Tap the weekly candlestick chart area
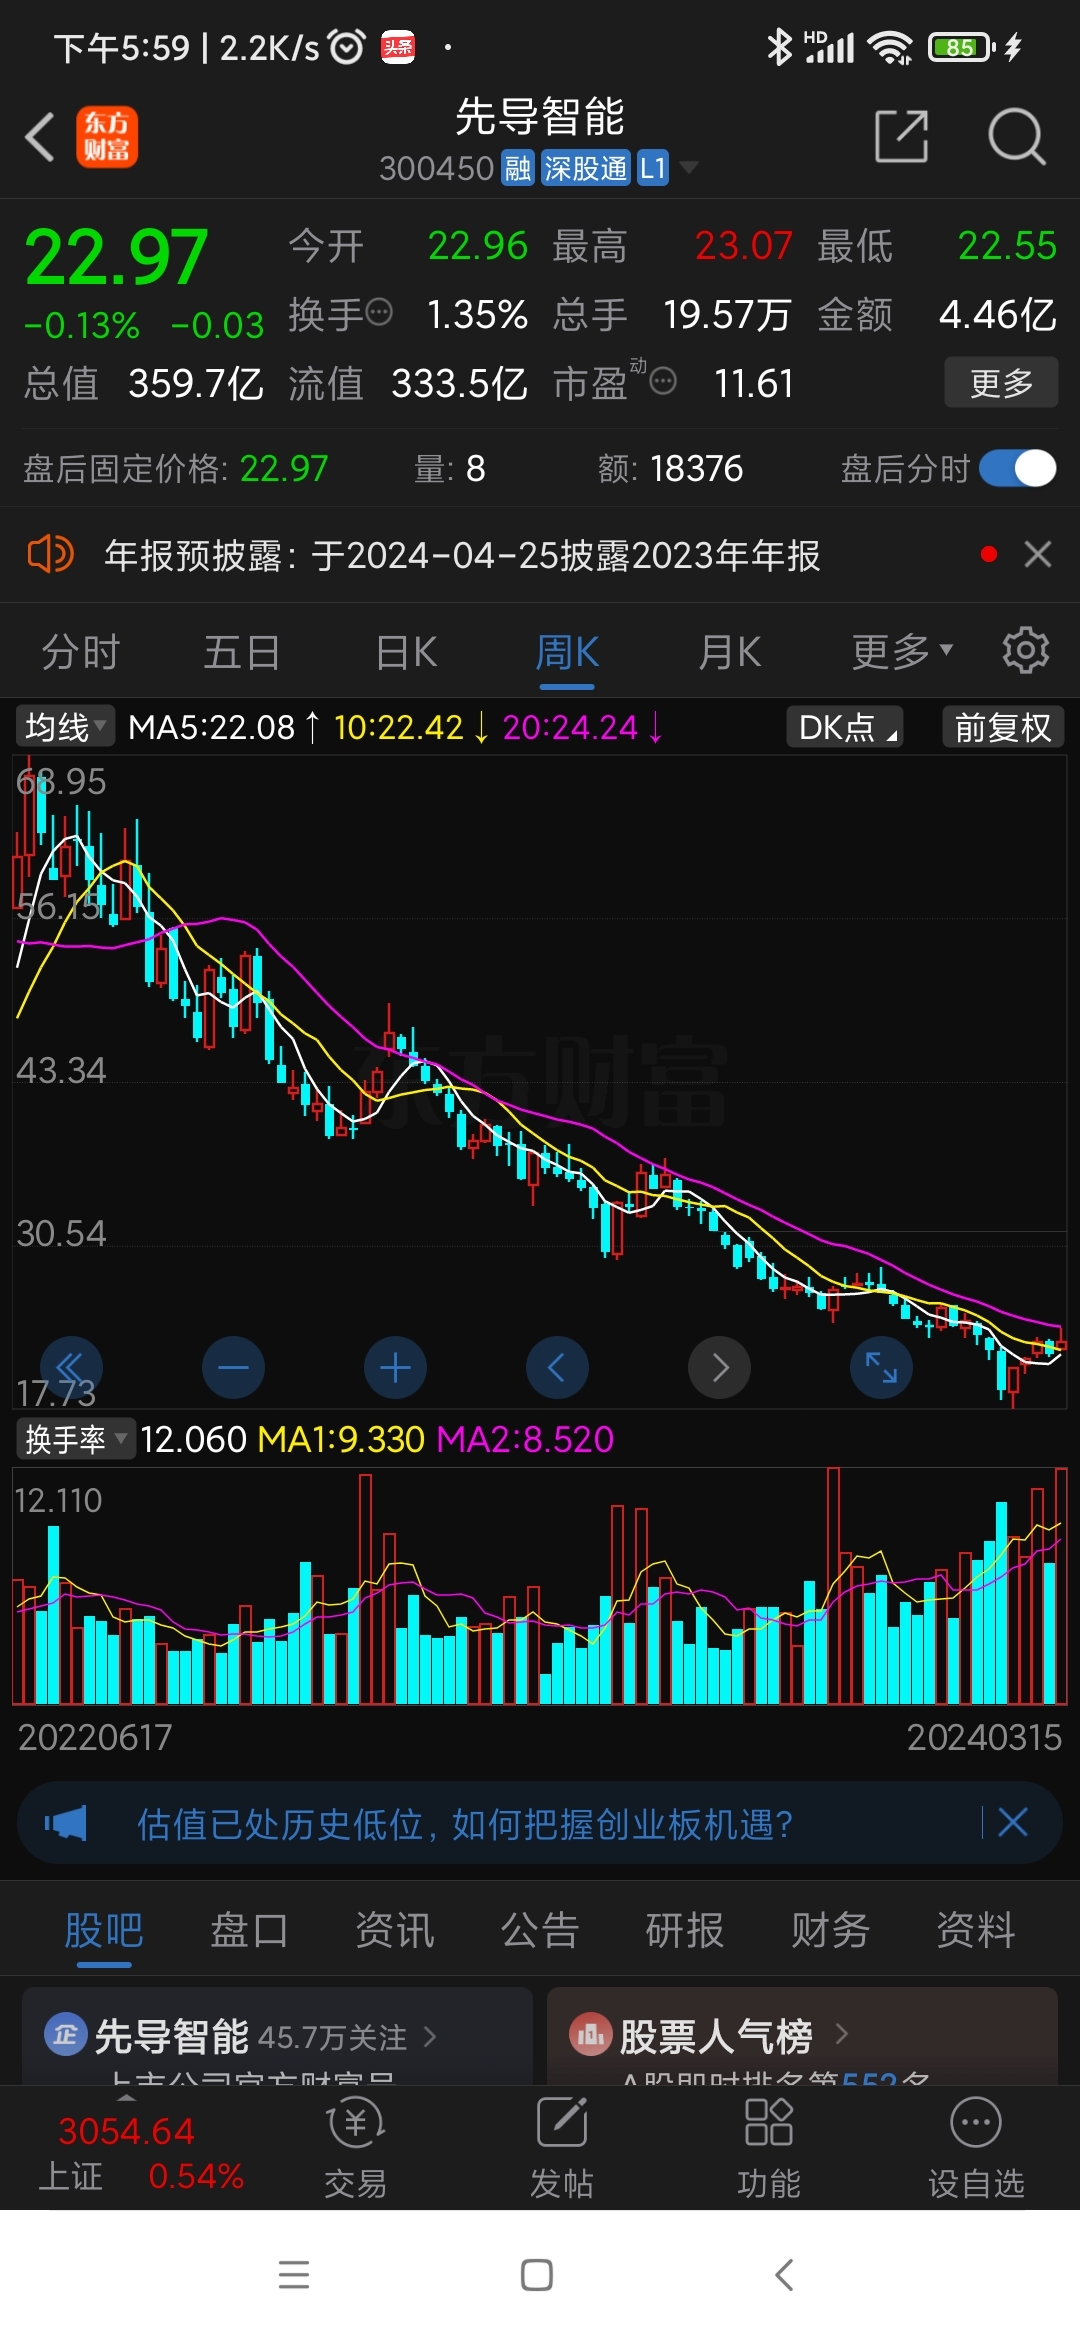This screenshot has width=1080, height=2340. pos(540,1082)
